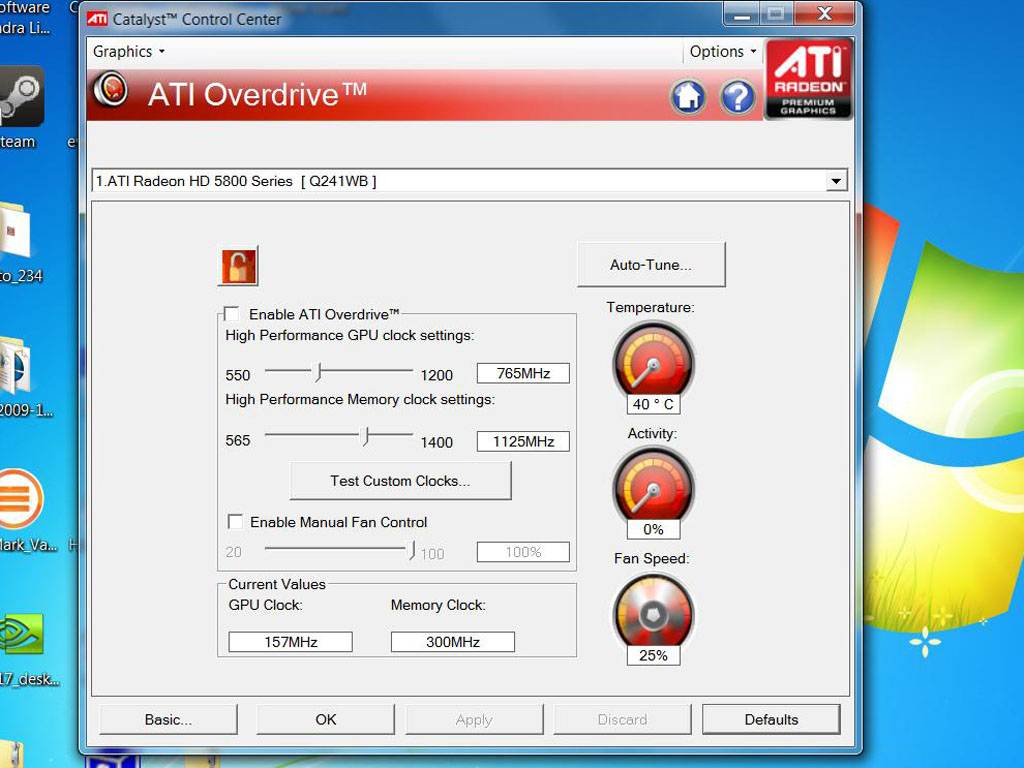This screenshot has height=768, width=1024.
Task: Click the Auto-Tune... button
Action: [x=651, y=264]
